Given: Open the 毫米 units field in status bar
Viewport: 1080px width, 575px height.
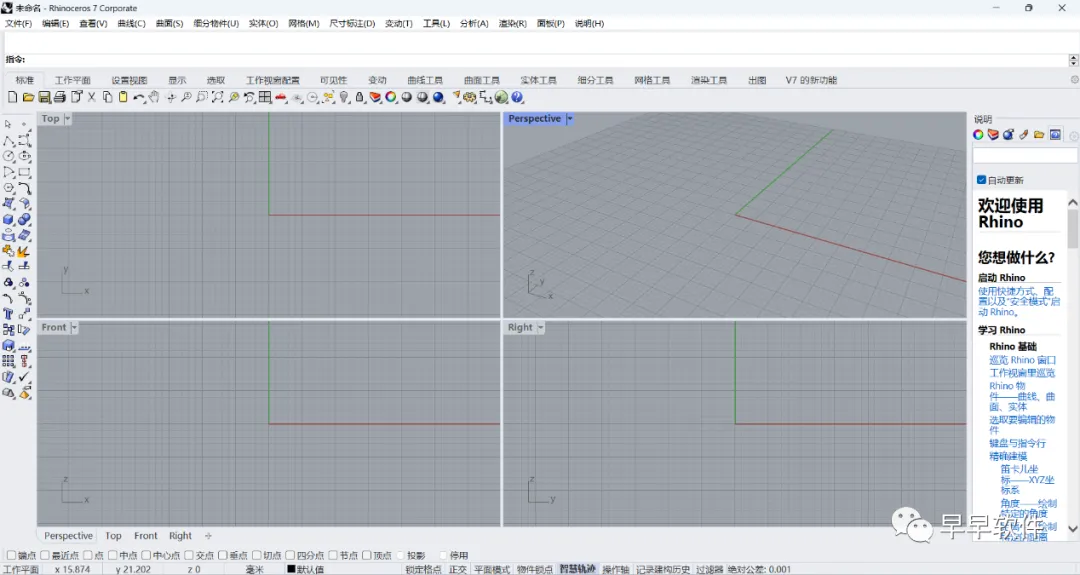Looking at the screenshot, I should click(x=255, y=569).
